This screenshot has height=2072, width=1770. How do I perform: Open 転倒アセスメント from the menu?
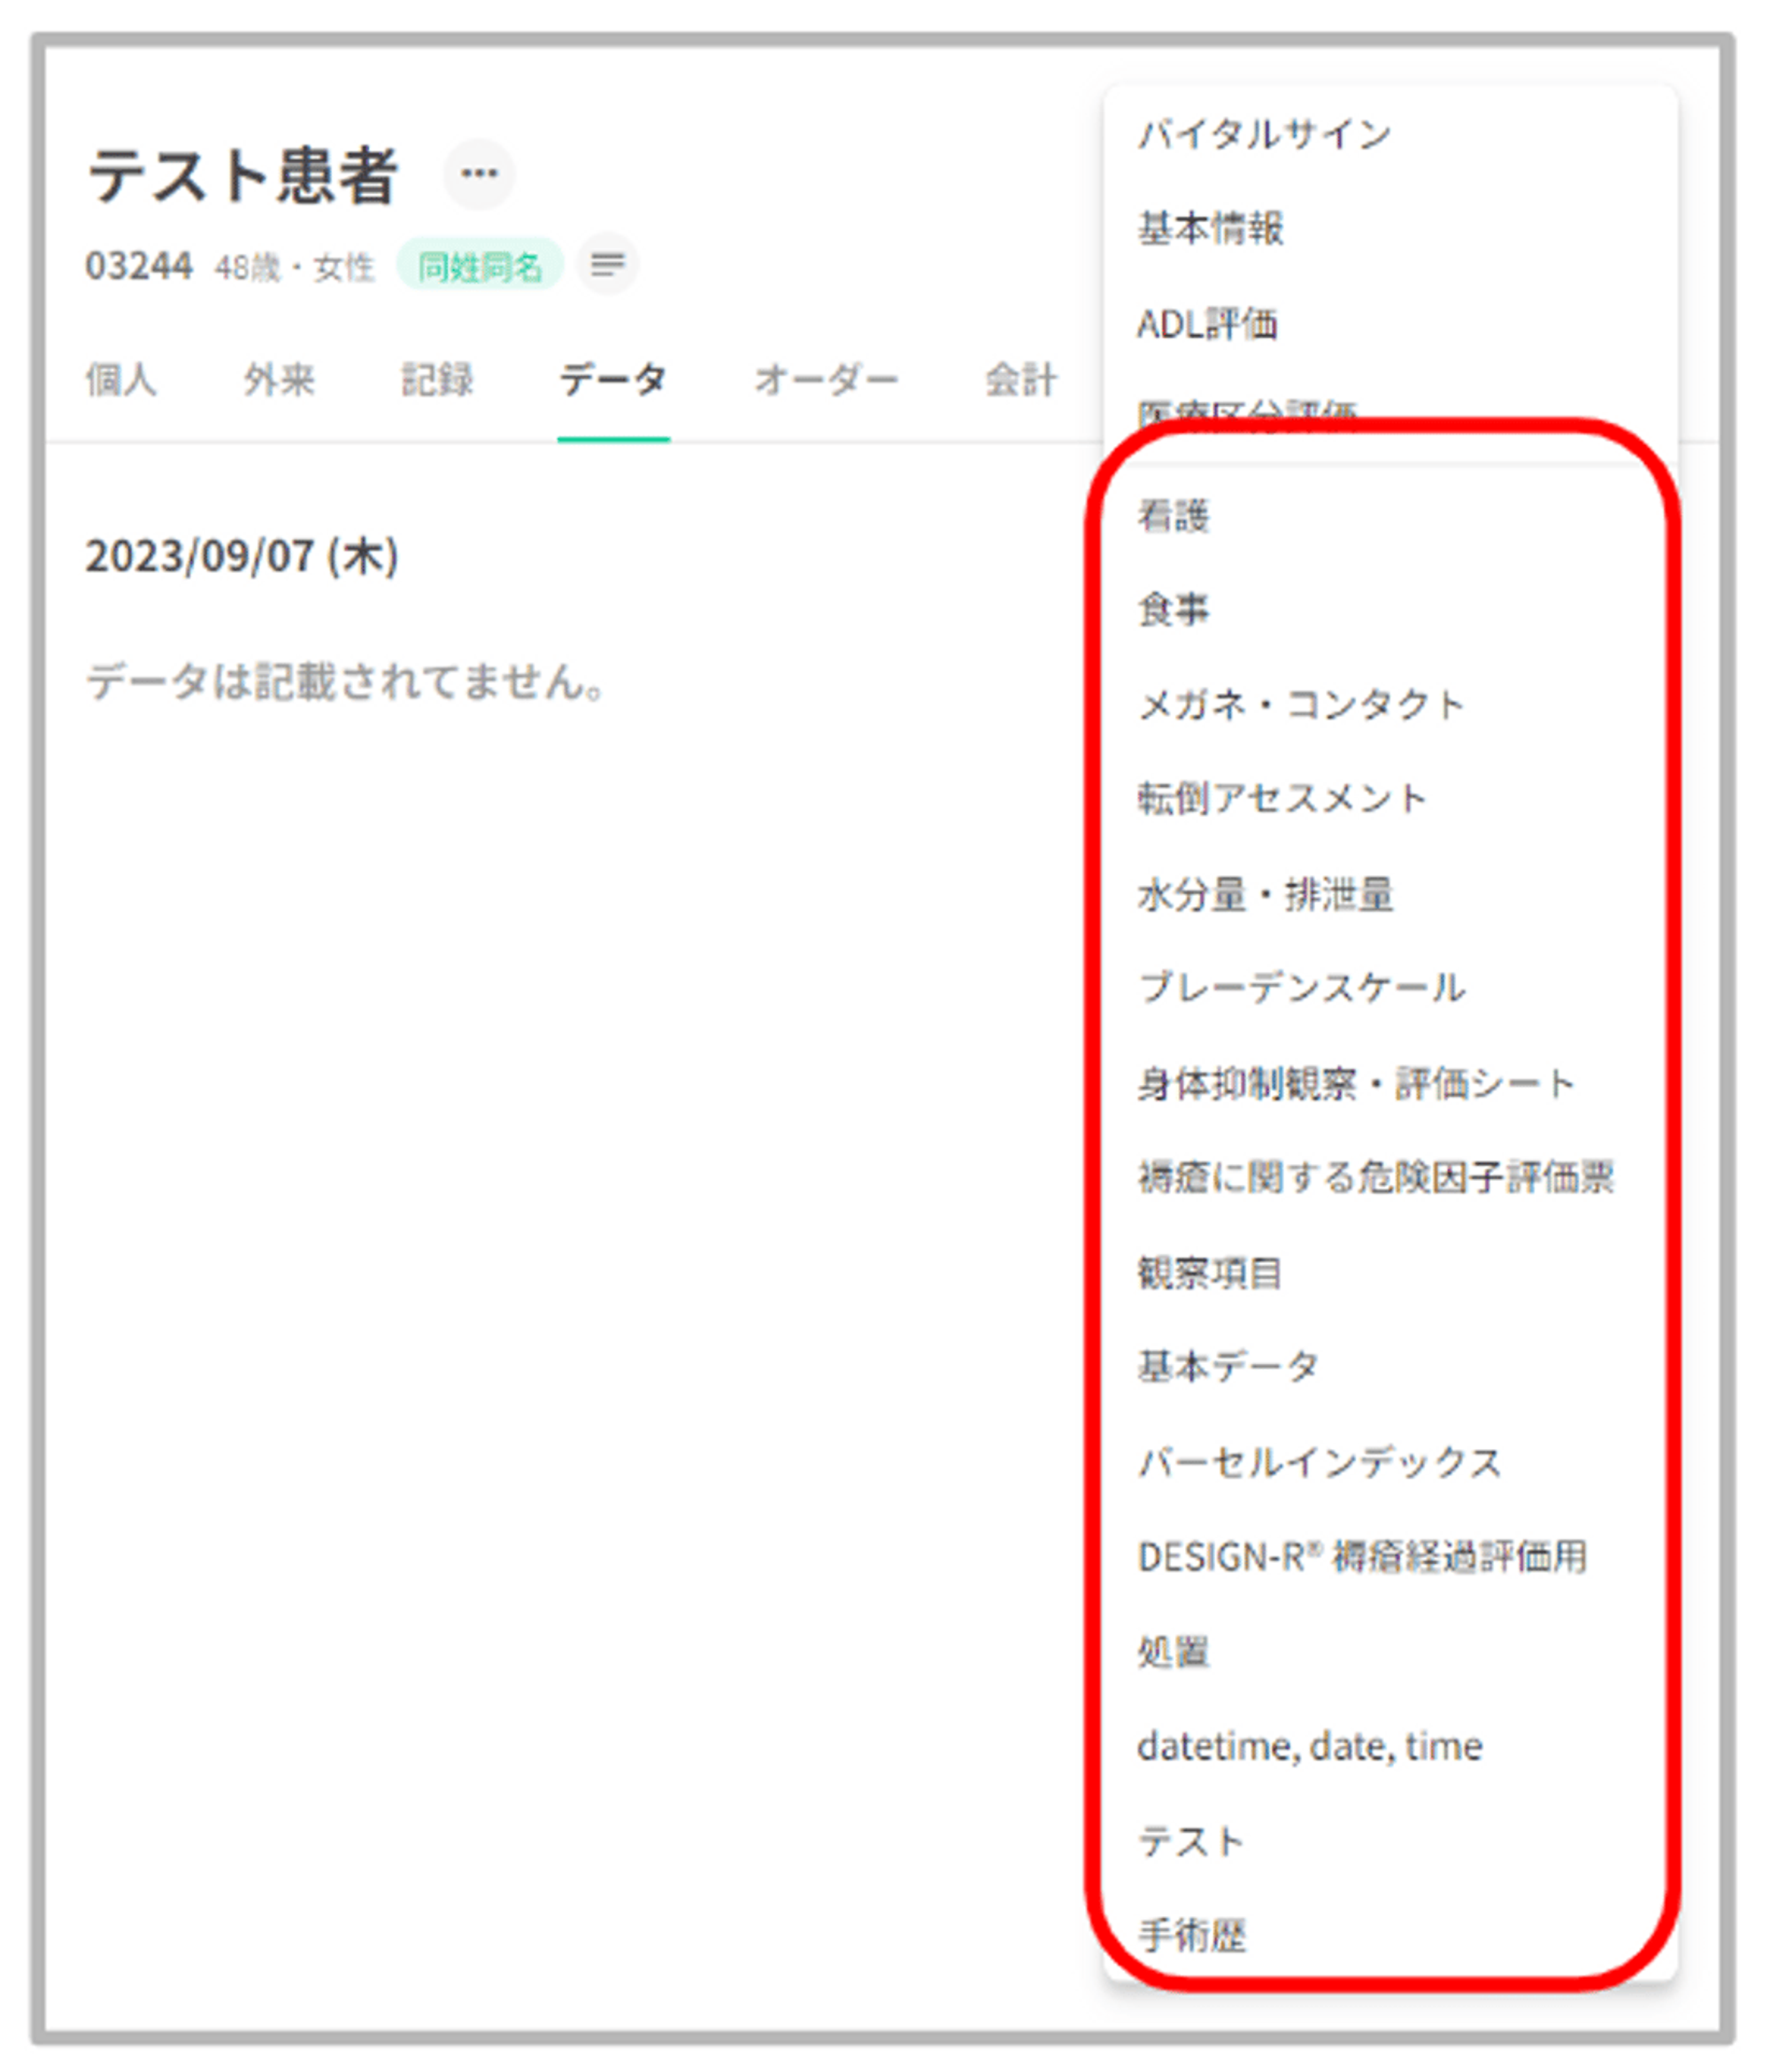[x=1281, y=798]
